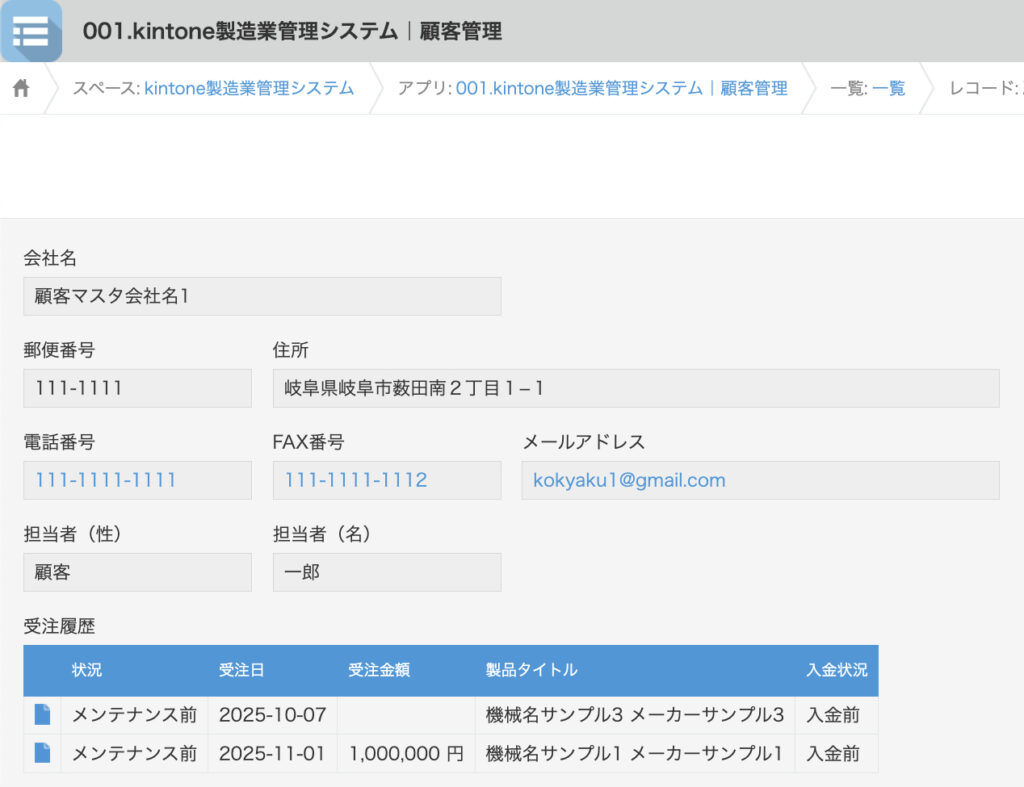Image resolution: width=1024 pixels, height=787 pixels.
Task: Click the 担当者(名) field 一郎
Action: pos(386,572)
